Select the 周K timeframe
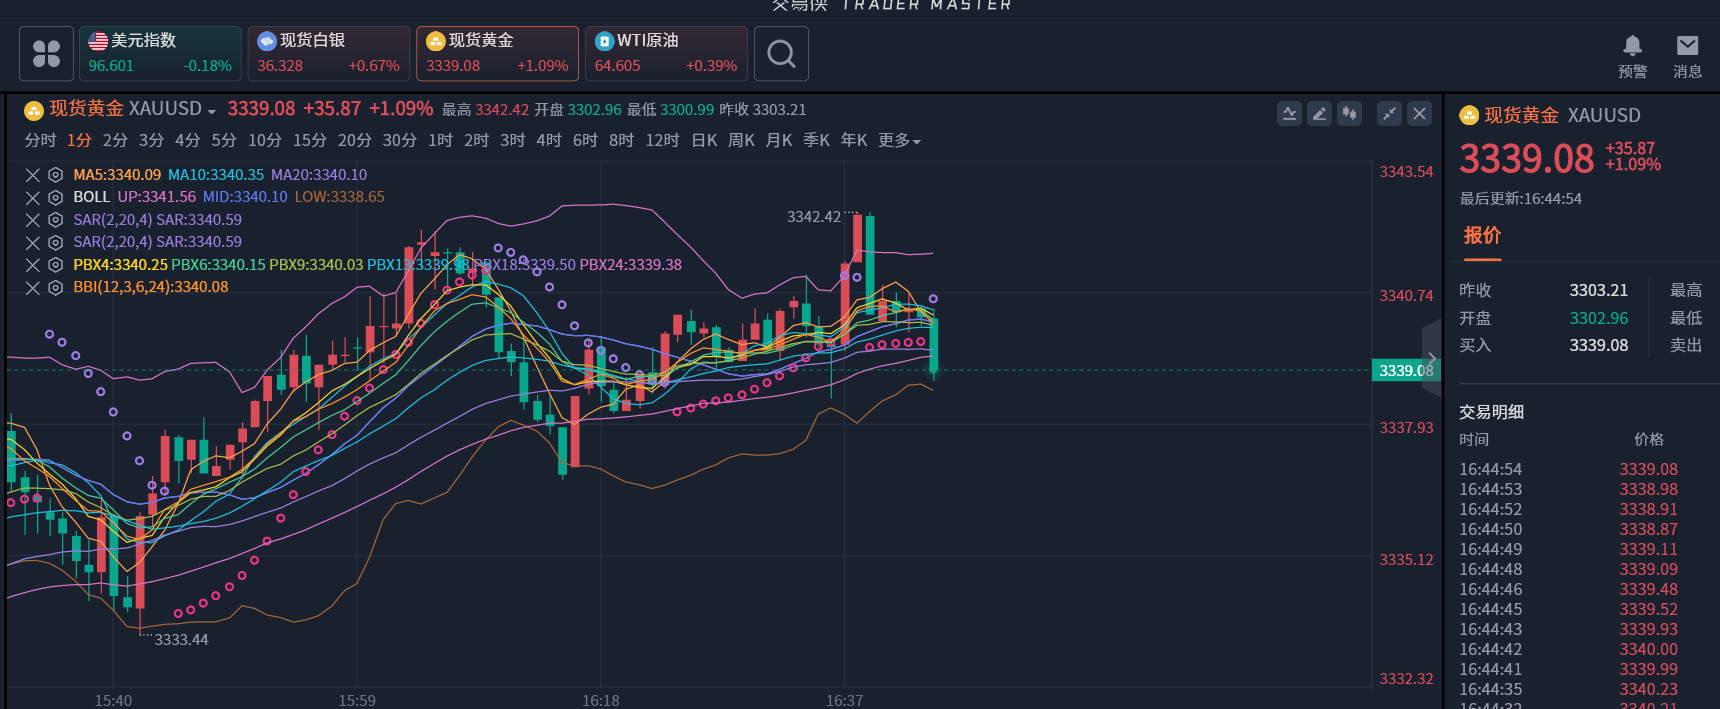 pyautogui.click(x=741, y=141)
